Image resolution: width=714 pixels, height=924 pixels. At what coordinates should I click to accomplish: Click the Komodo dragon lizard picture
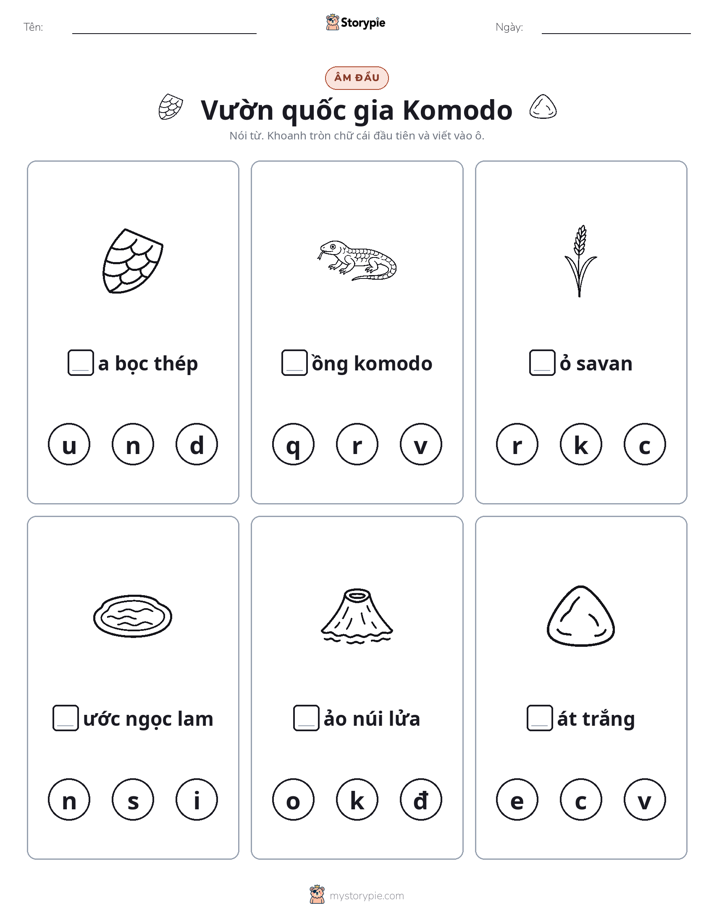coord(356,260)
